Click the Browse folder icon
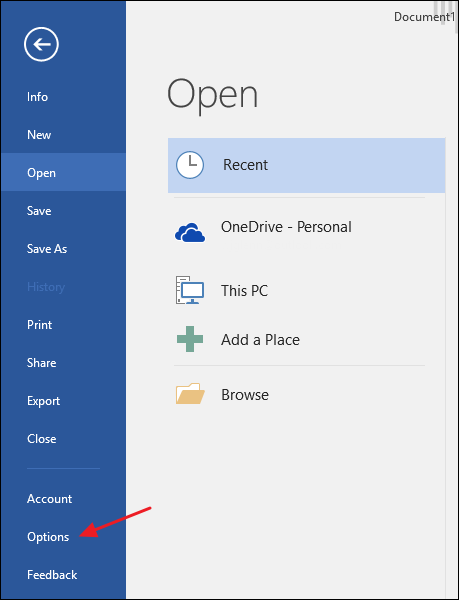 pos(190,394)
